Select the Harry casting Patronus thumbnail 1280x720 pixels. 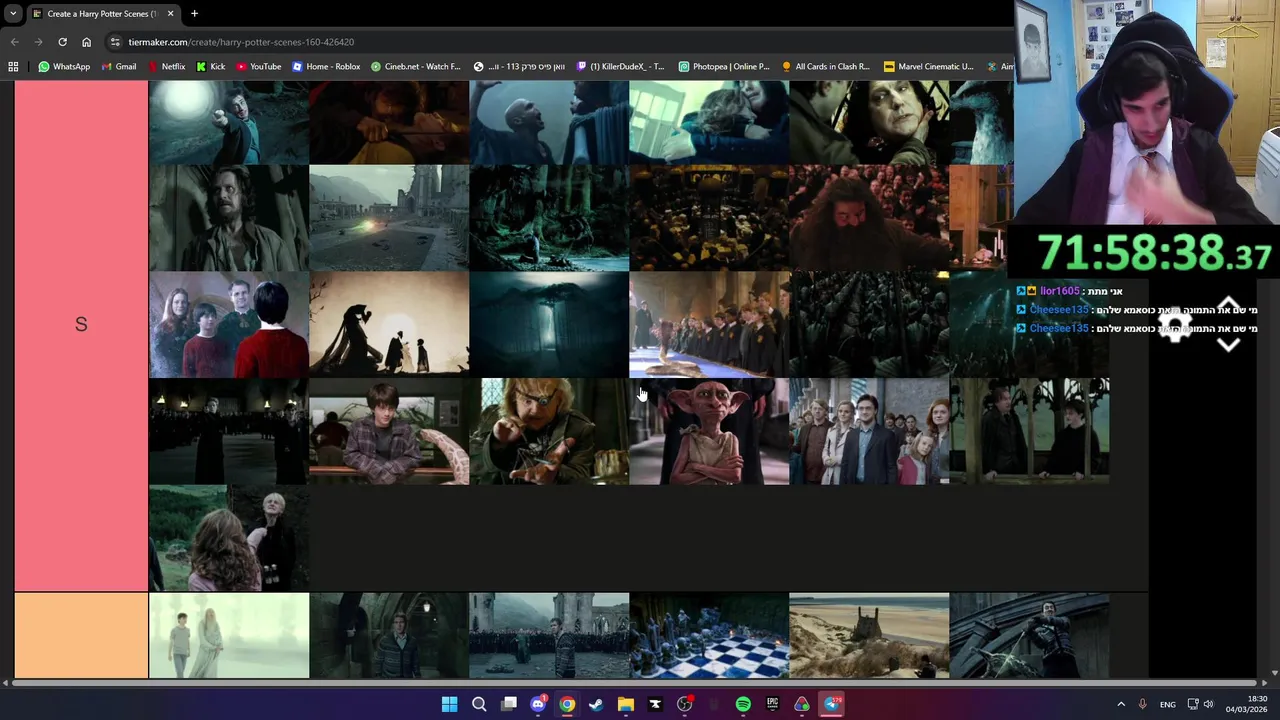pyautogui.click(x=229, y=122)
